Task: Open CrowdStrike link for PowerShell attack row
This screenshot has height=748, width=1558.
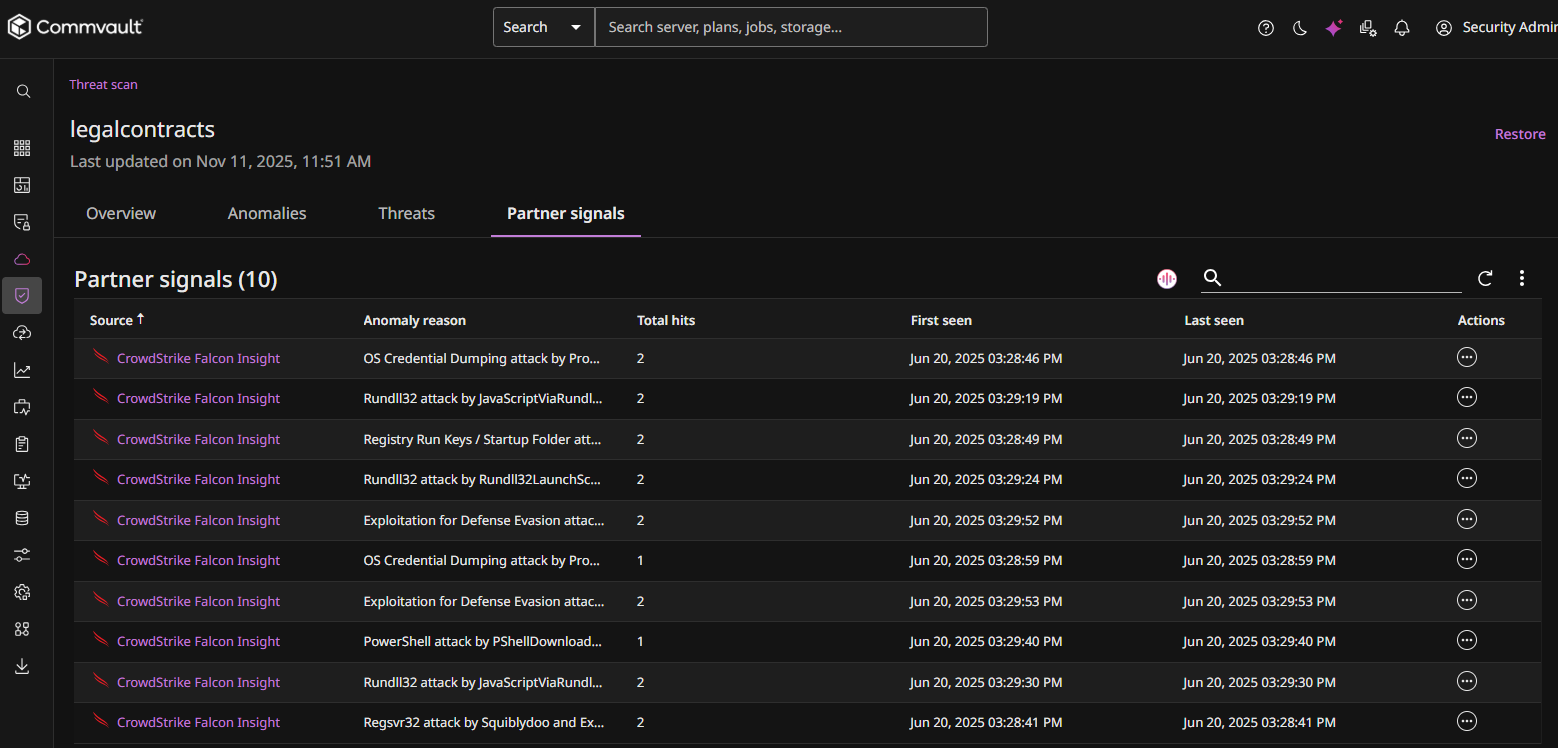Action: coord(198,641)
